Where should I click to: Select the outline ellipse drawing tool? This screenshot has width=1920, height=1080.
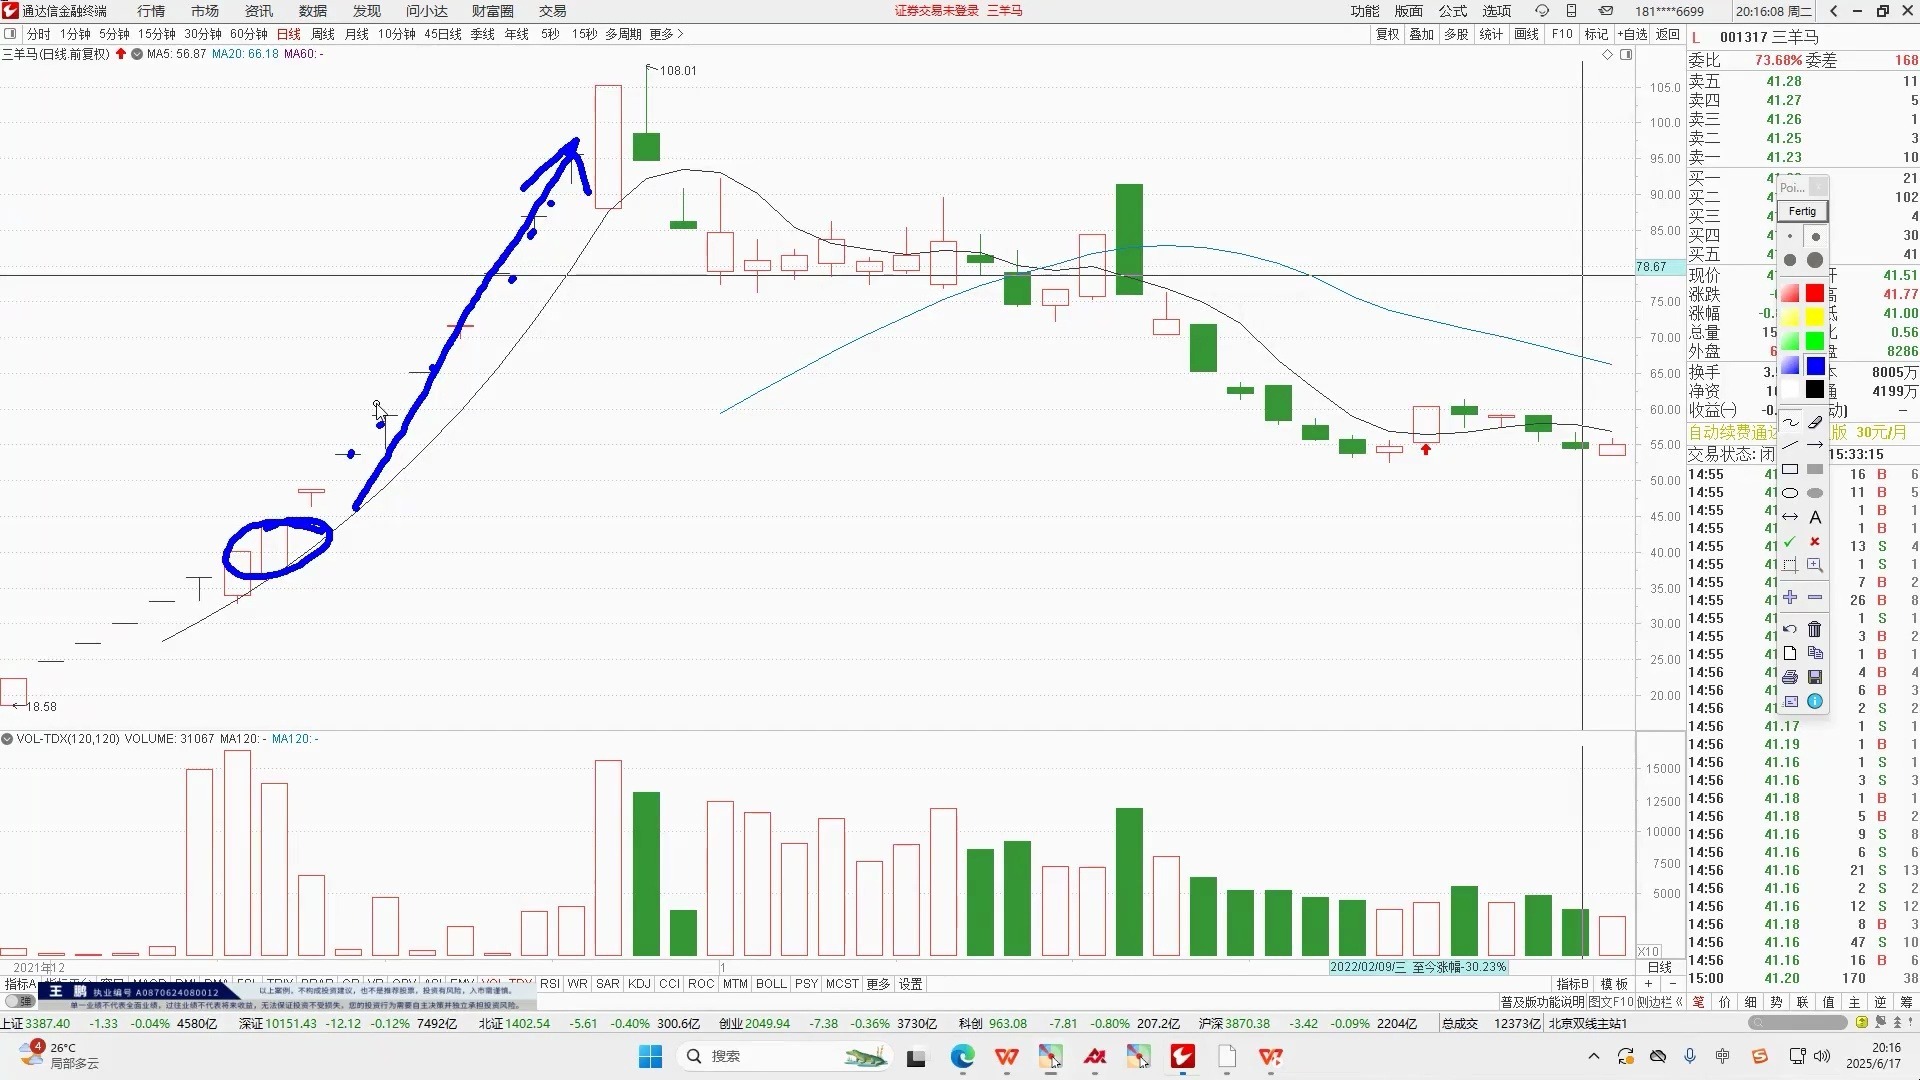pyautogui.click(x=1790, y=493)
